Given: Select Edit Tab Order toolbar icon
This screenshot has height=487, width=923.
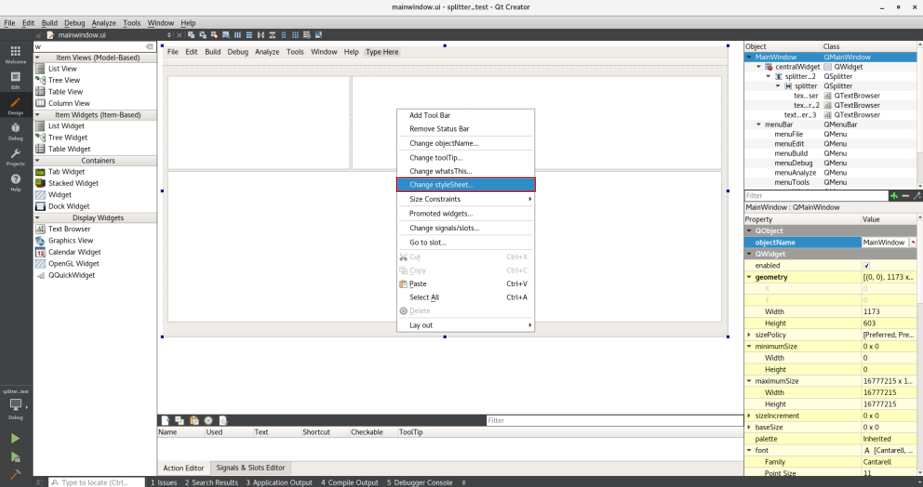Looking at the screenshot, I should click(226, 35).
